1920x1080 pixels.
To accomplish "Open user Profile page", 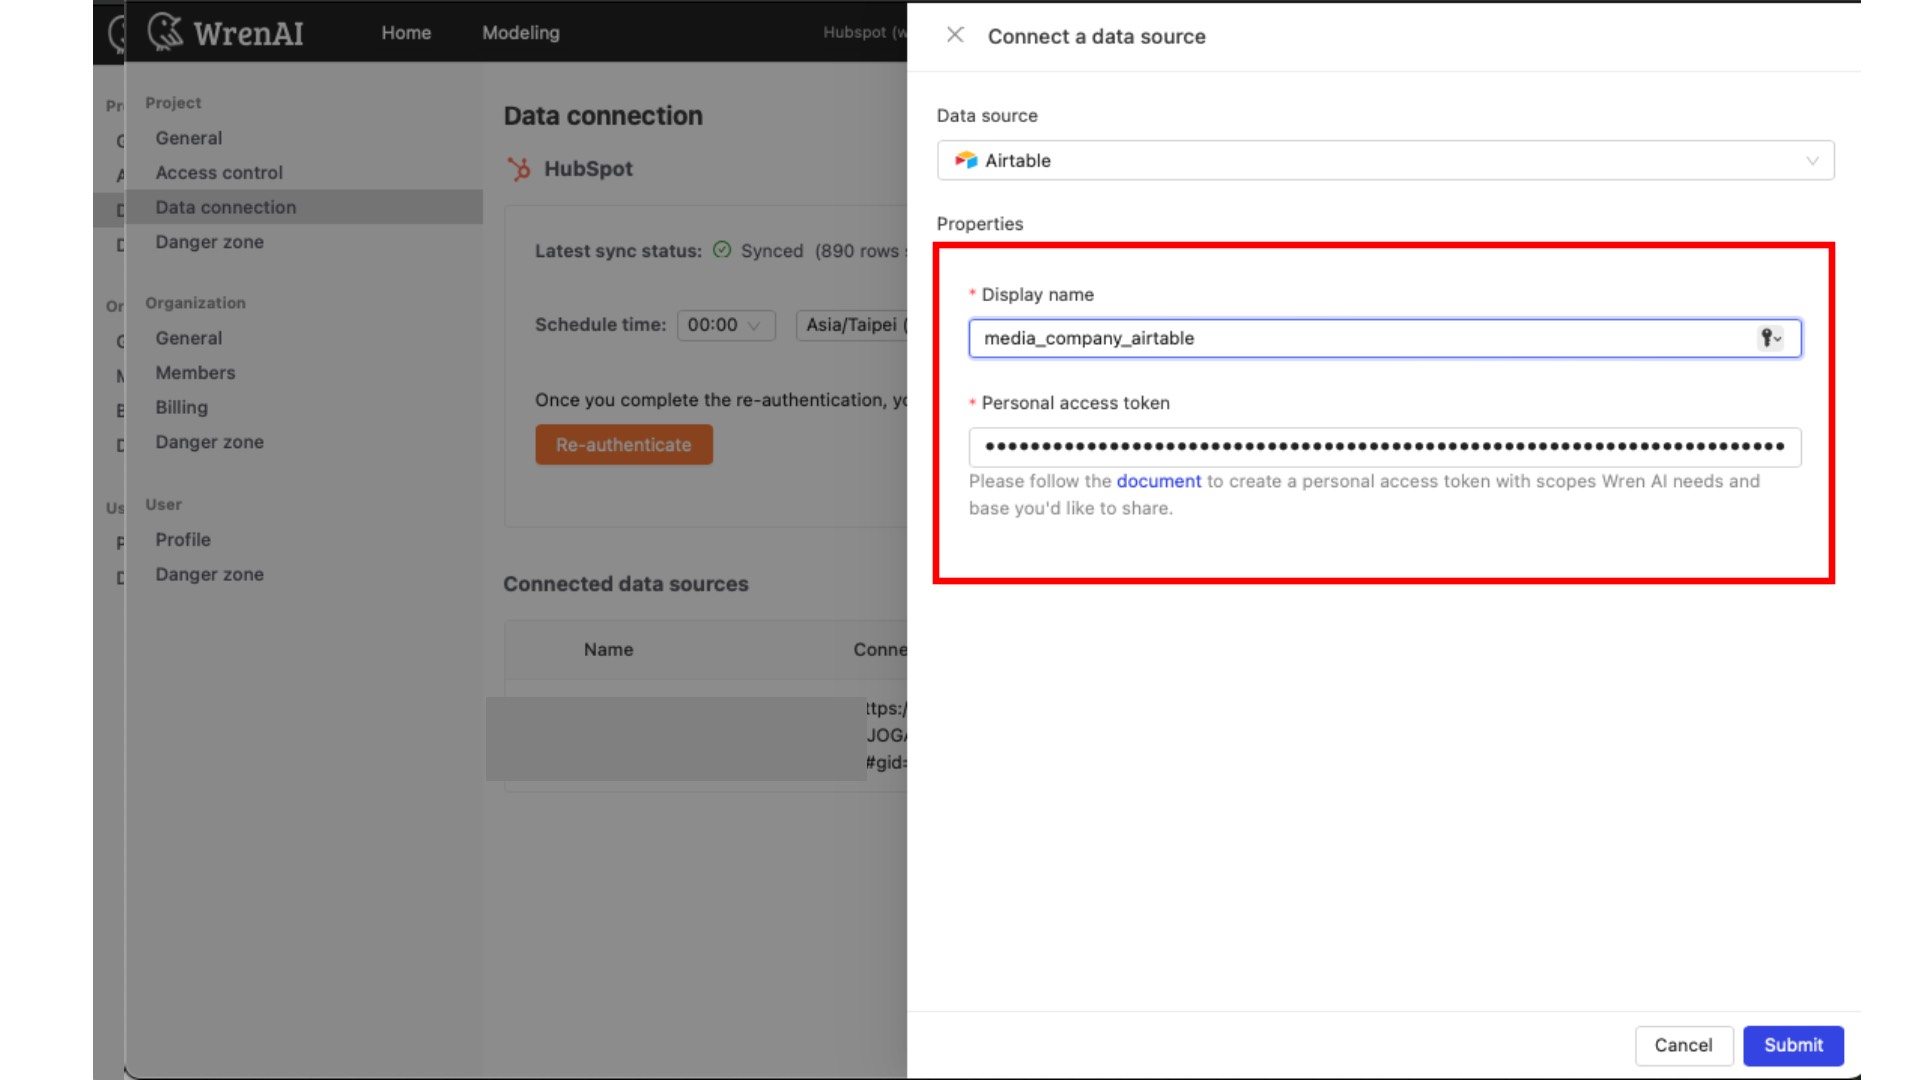I will point(183,540).
